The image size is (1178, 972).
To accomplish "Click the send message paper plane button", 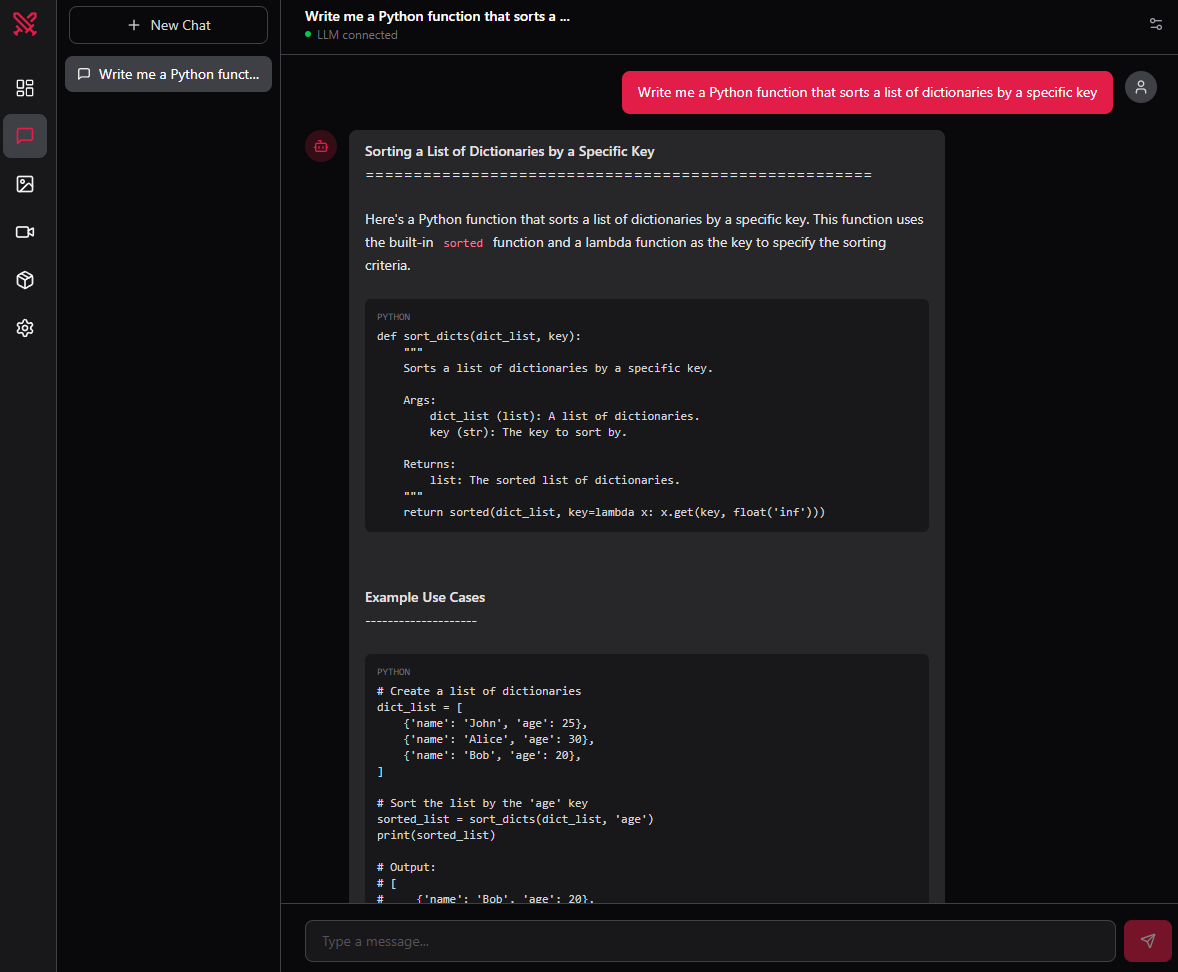I will (1147, 941).
